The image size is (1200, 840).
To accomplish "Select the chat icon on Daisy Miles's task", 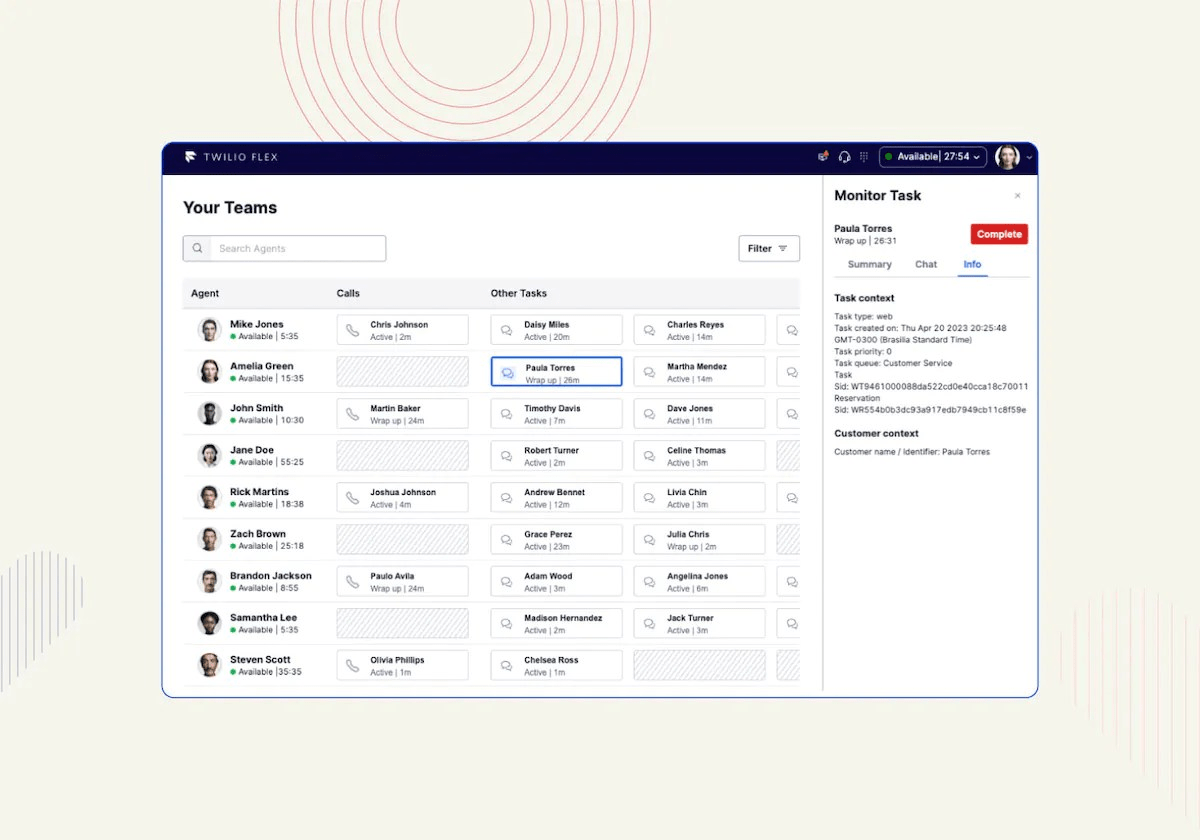I will [x=508, y=329].
